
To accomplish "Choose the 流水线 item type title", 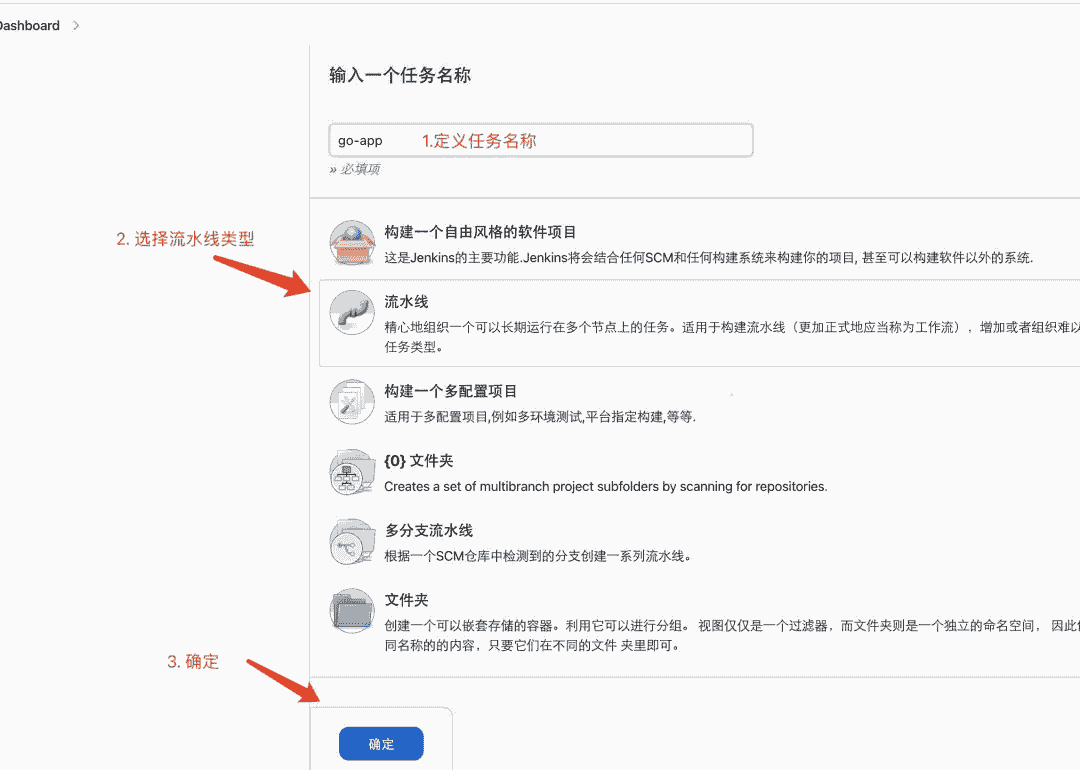I will coord(406,302).
